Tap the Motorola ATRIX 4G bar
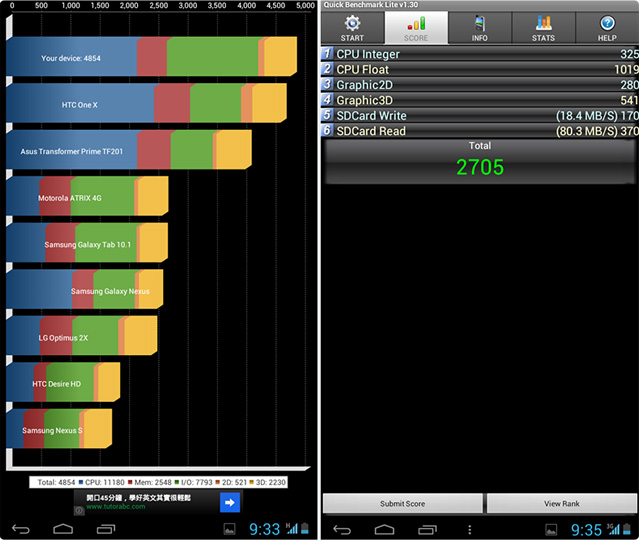This screenshot has width=640, height=540. point(87,196)
